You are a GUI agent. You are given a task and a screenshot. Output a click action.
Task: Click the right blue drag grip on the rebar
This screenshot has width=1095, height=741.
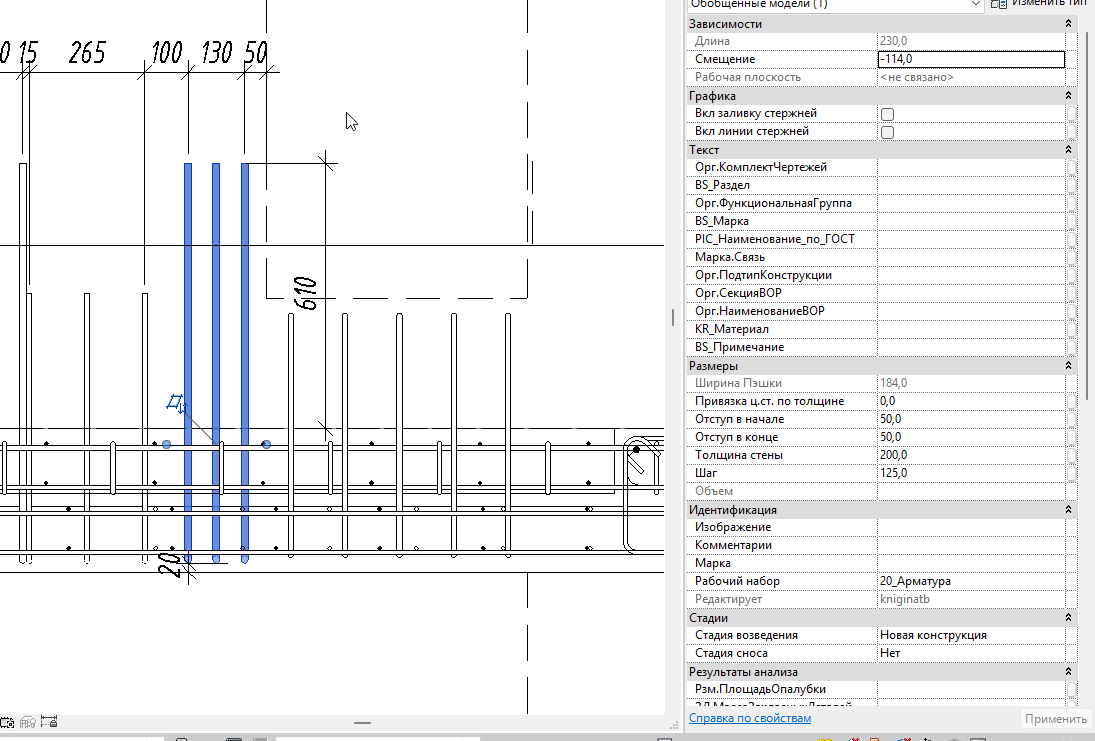266,444
